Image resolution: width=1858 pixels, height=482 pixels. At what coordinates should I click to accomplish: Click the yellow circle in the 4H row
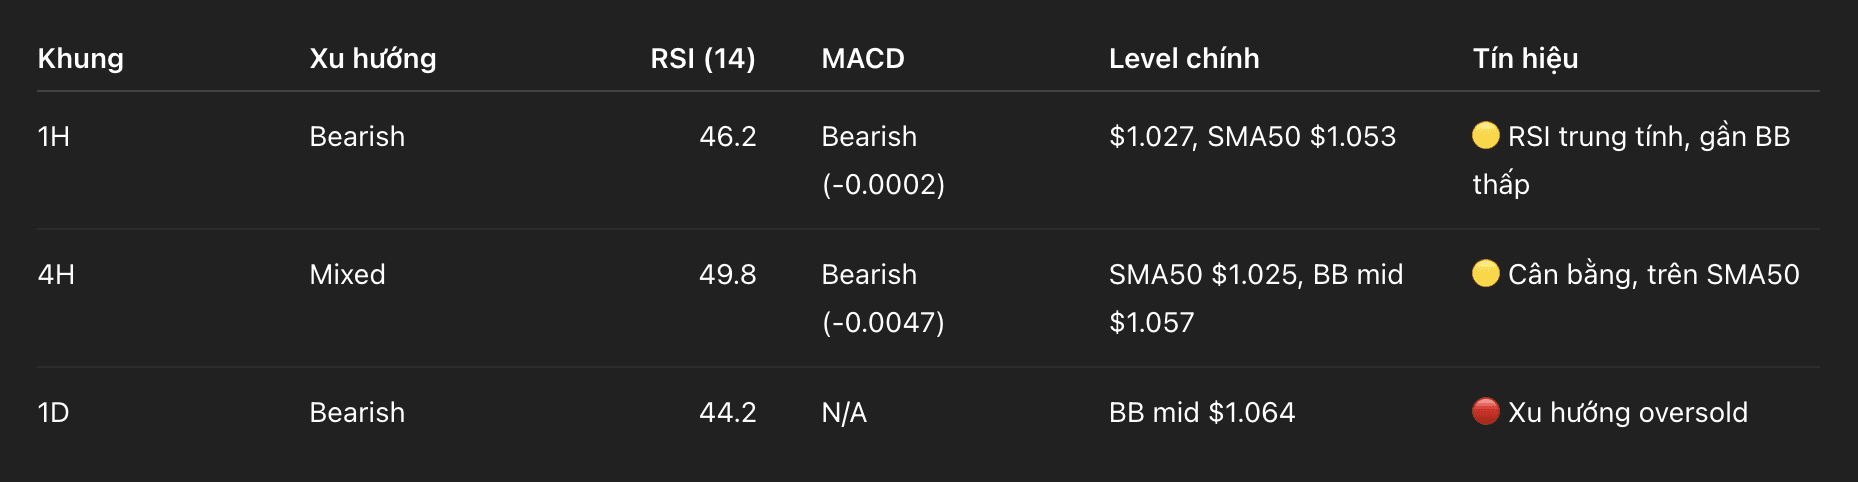coord(1486,273)
